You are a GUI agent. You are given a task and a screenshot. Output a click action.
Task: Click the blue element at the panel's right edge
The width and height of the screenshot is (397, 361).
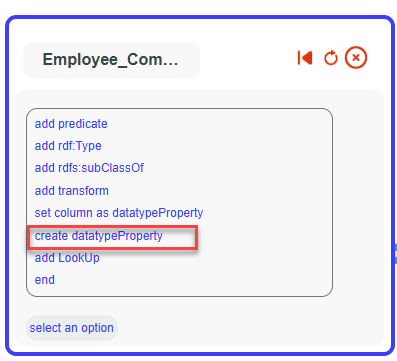[x=395, y=254]
